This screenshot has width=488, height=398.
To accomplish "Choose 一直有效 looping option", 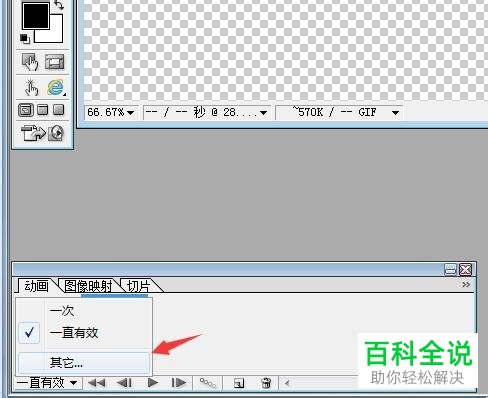I will [84, 333].
